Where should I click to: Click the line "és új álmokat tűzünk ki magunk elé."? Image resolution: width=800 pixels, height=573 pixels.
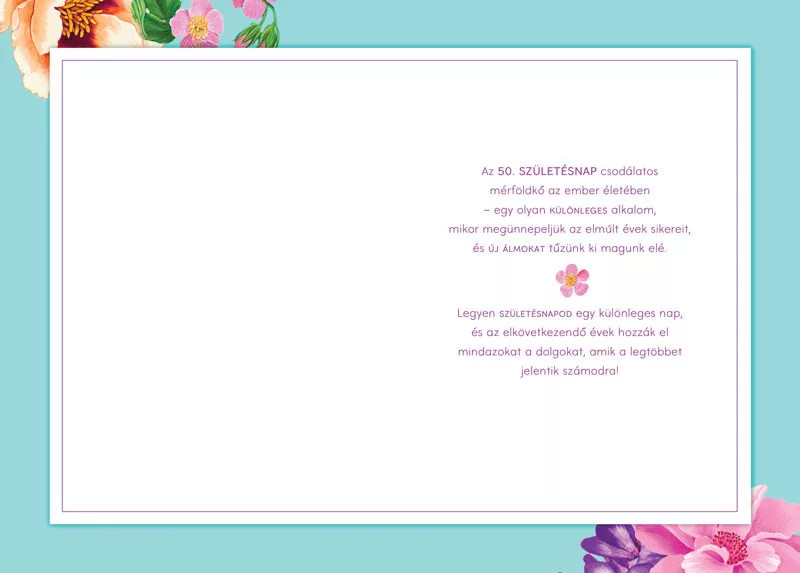click(569, 248)
